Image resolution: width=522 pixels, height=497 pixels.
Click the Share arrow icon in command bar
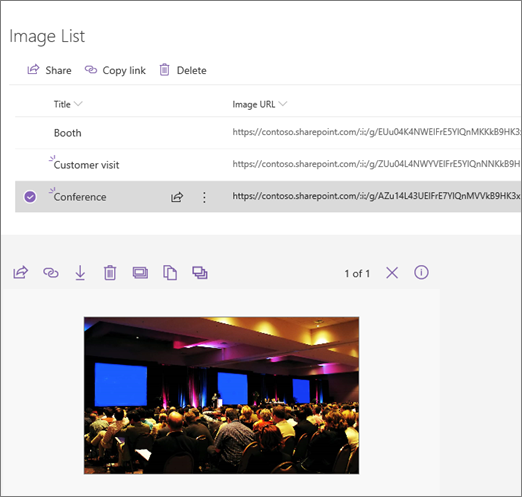[33, 69]
